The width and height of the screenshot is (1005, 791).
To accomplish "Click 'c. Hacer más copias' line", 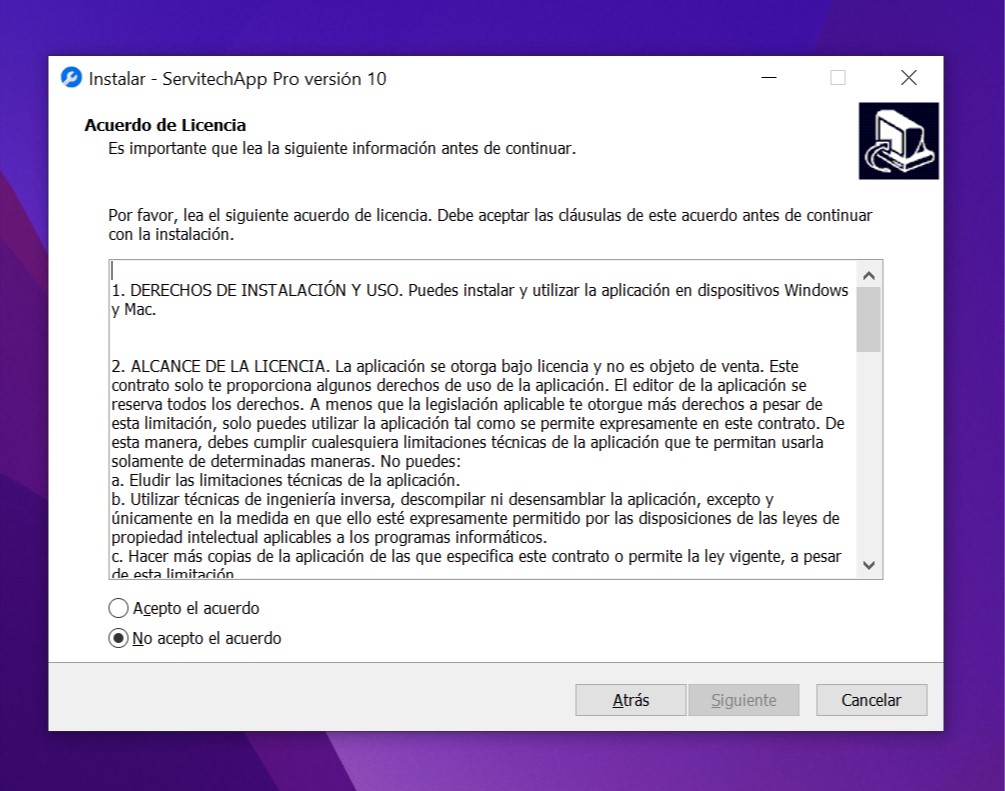I will click(476, 564).
